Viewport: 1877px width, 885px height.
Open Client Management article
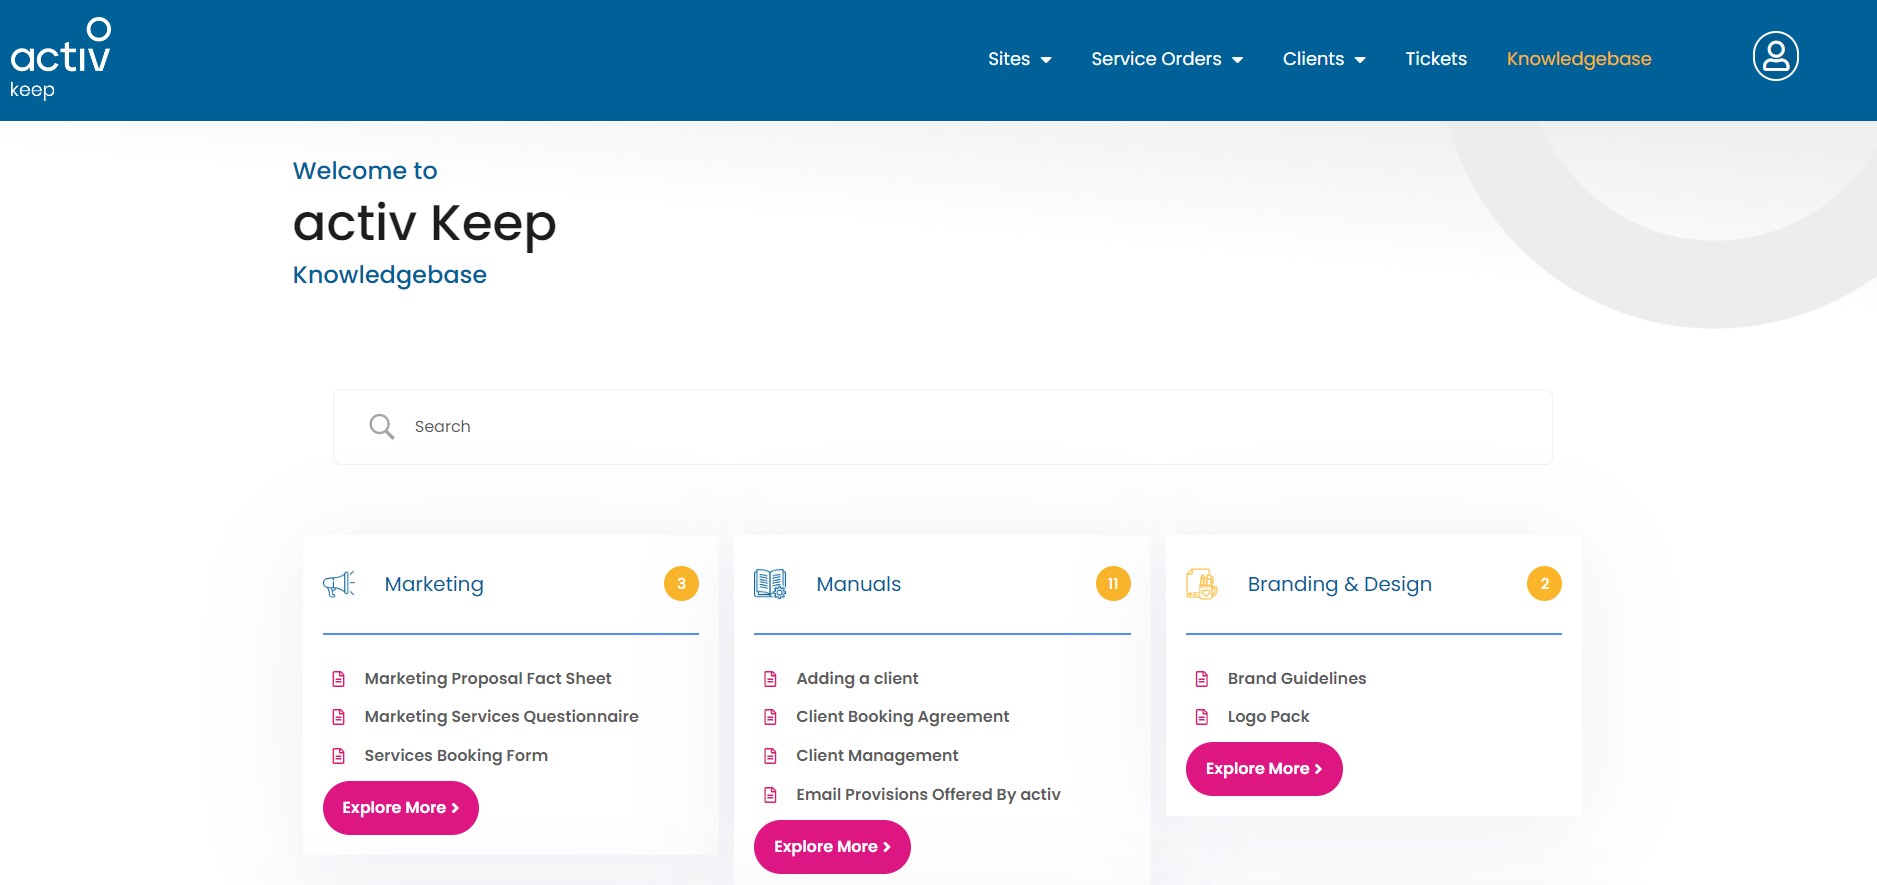[x=877, y=756]
